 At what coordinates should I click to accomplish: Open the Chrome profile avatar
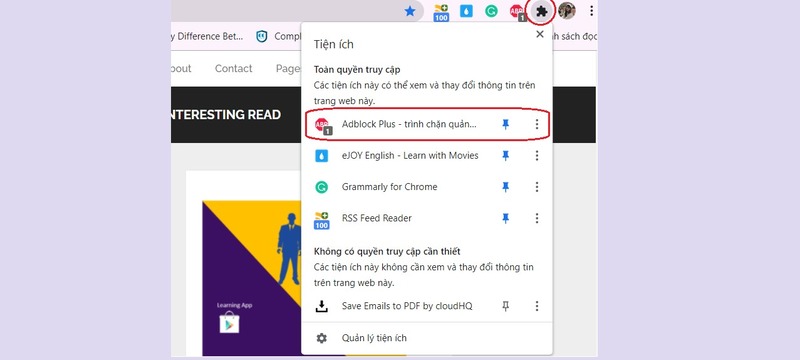[566, 11]
